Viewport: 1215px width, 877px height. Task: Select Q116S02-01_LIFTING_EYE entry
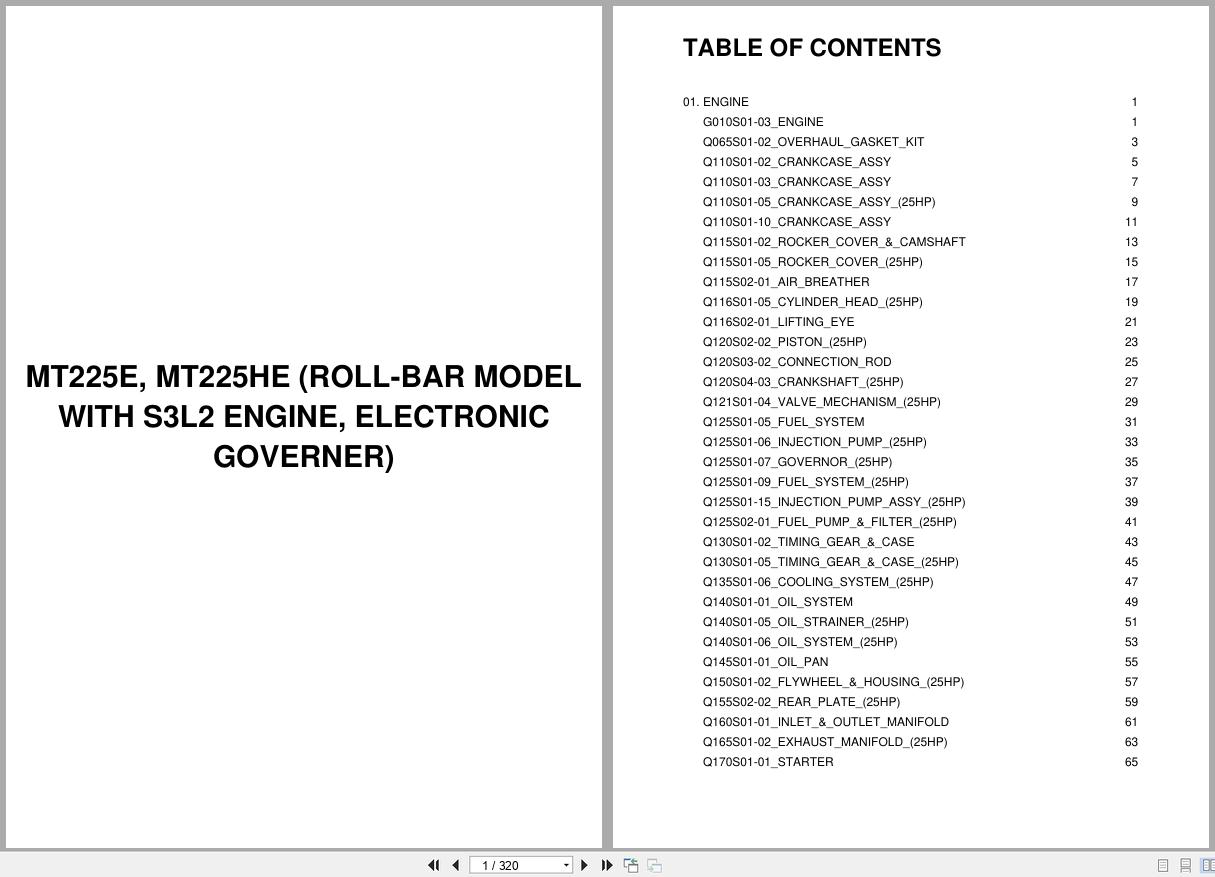point(778,322)
